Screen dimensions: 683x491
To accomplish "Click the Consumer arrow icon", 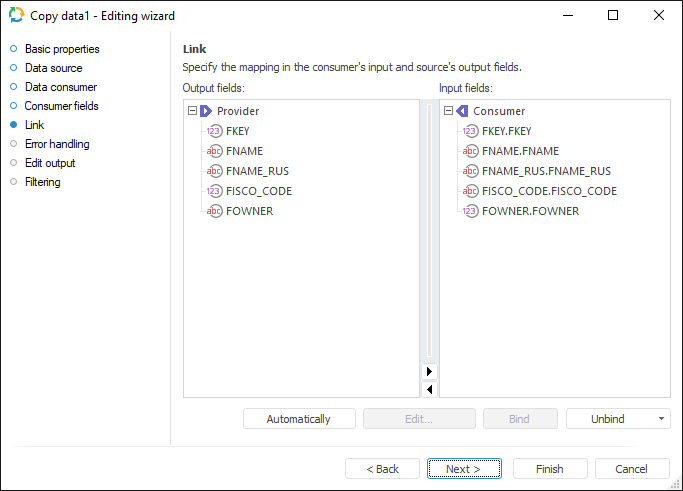I will (x=462, y=111).
